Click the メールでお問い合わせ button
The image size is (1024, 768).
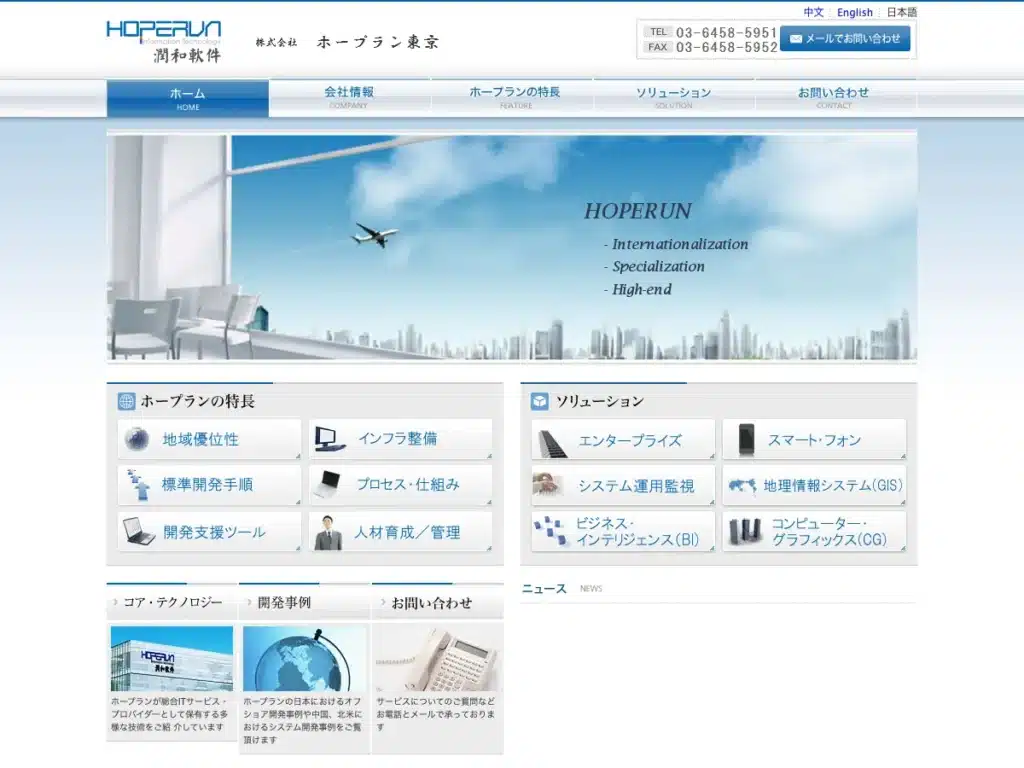845,39
